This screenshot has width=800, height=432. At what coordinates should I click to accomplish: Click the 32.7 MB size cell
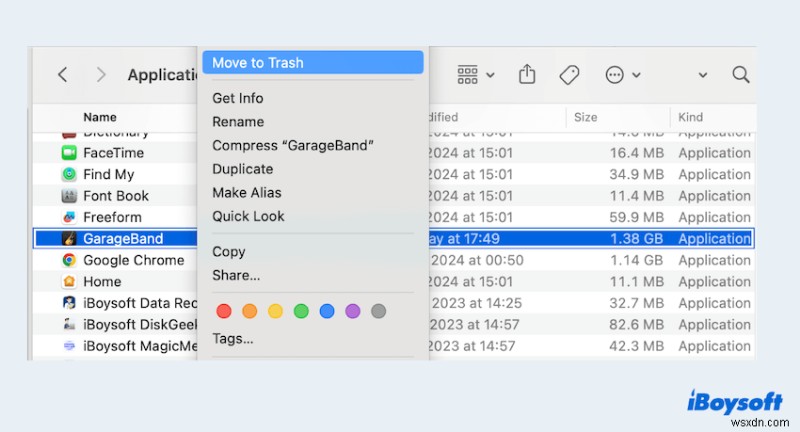[x=637, y=303]
